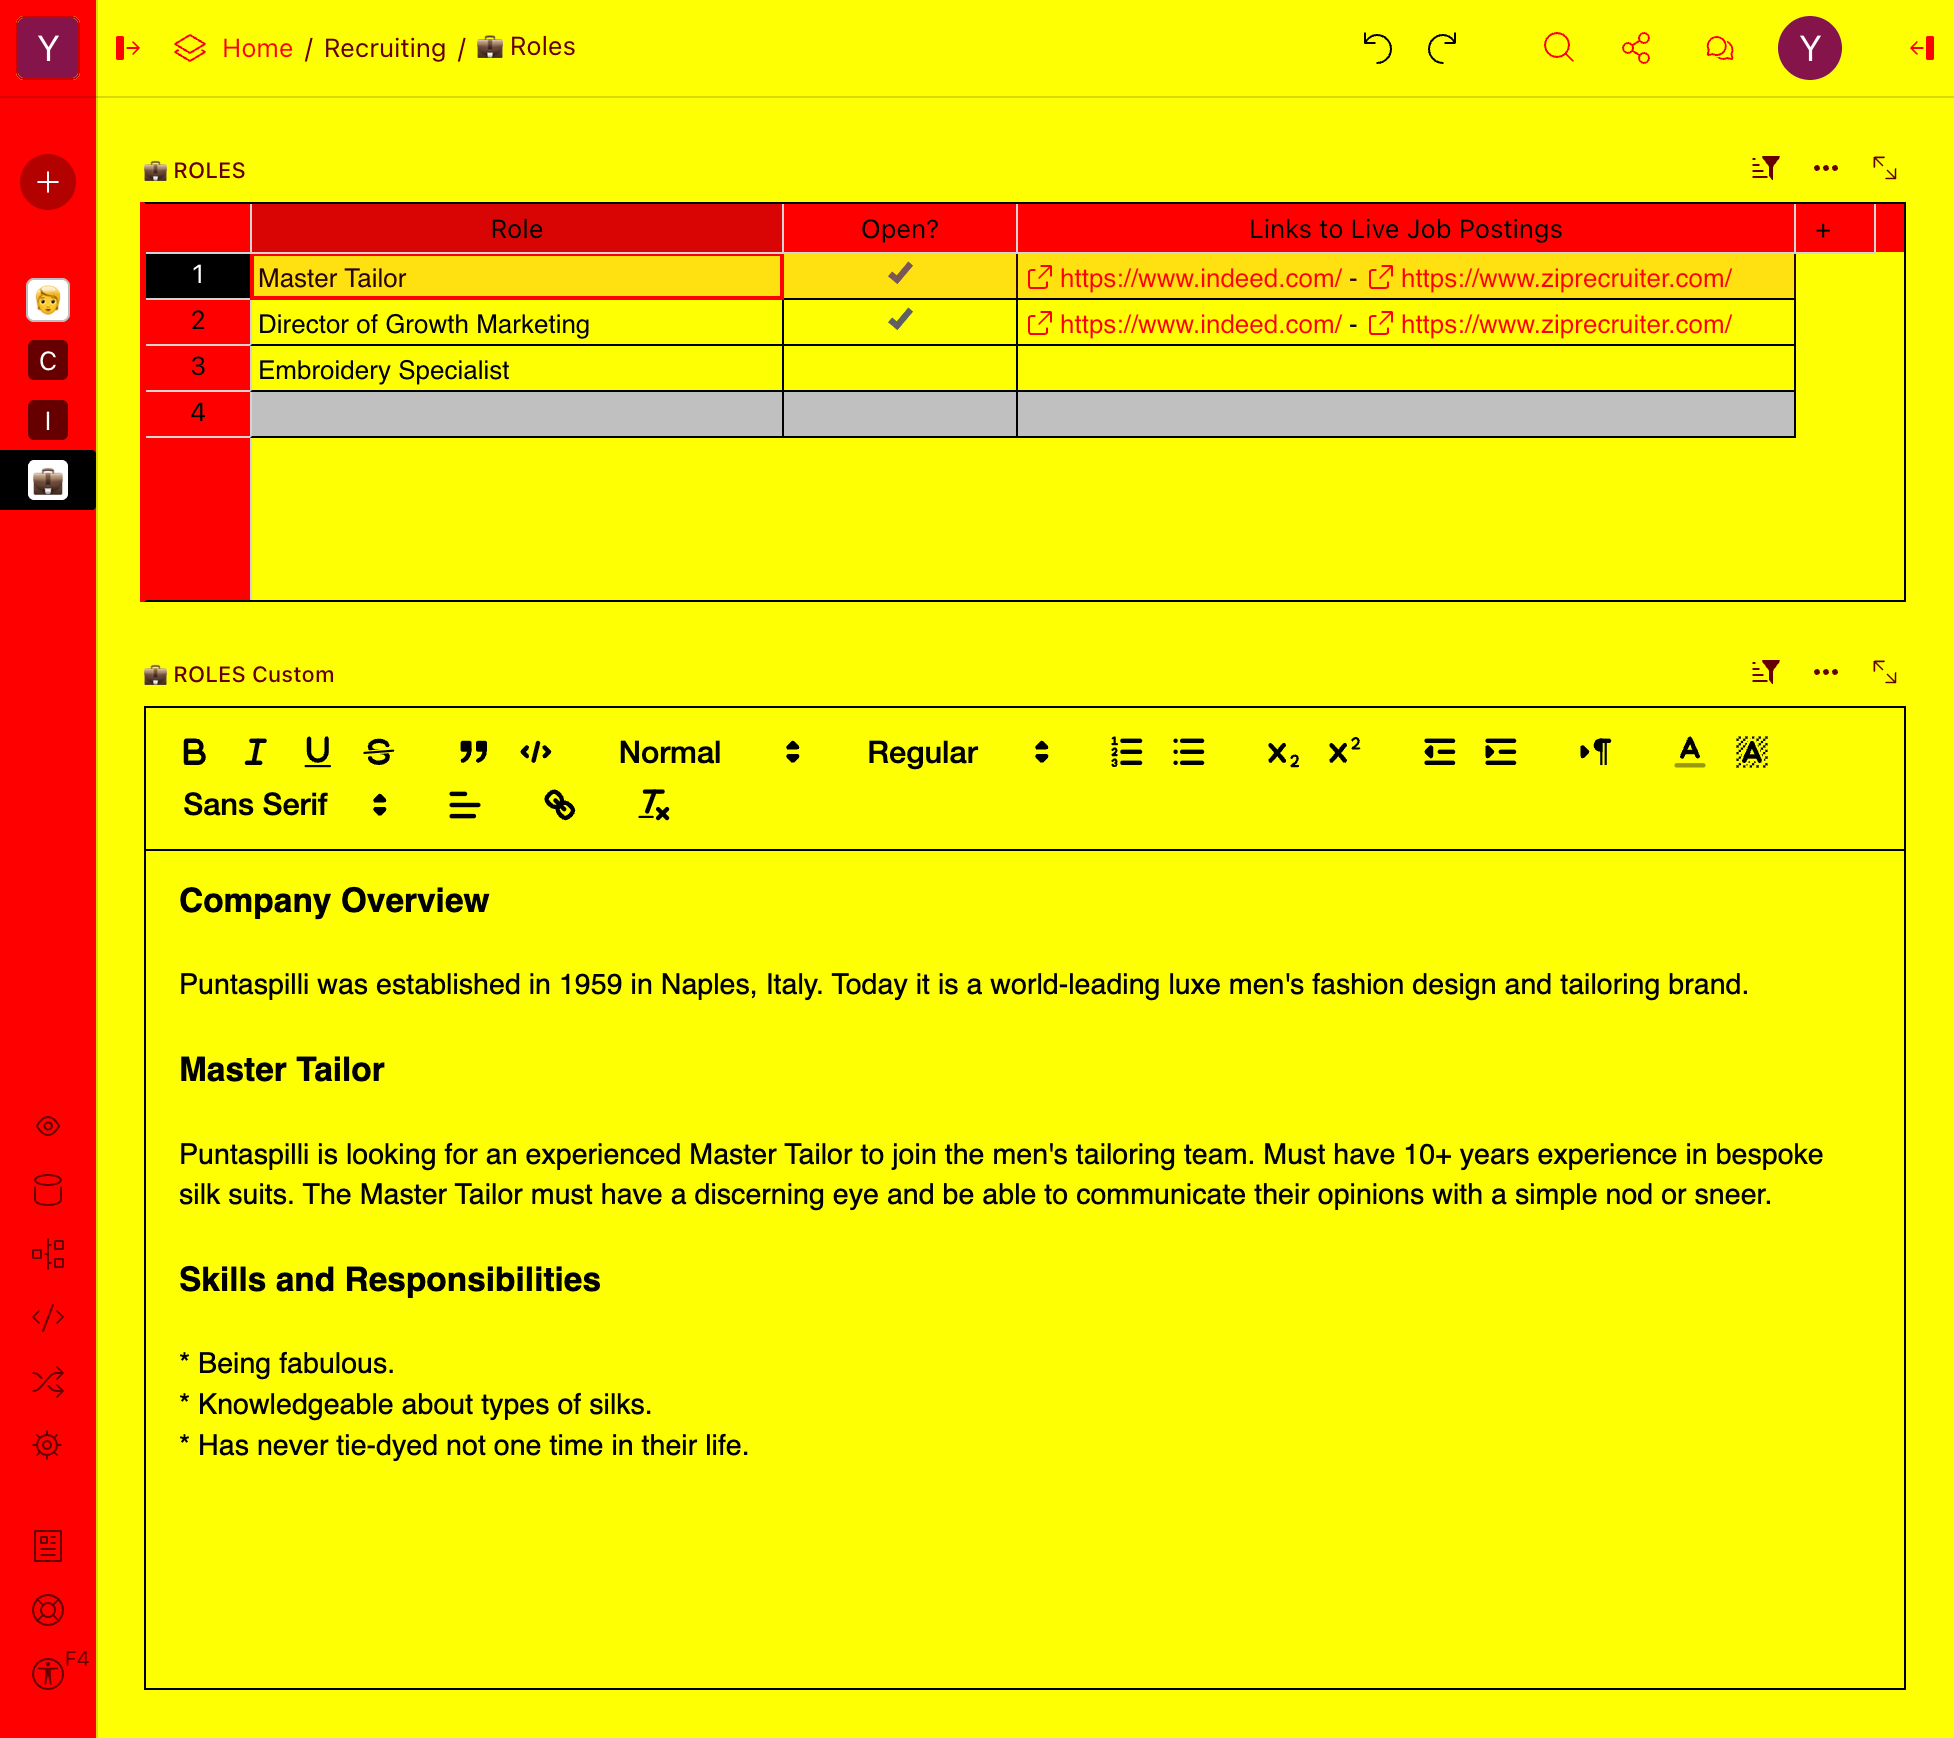Image resolution: width=1954 pixels, height=1738 pixels.
Task: Open the Roles page name in breadcrumb
Action: [x=527, y=47]
